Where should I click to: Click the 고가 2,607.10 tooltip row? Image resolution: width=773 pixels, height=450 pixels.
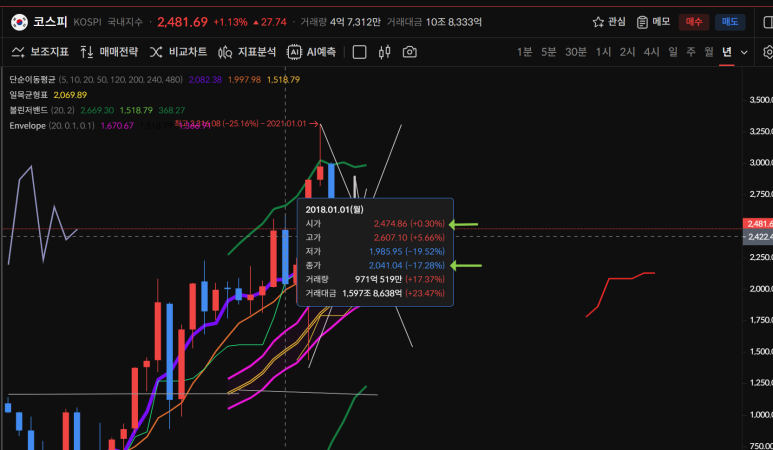[x=375, y=238]
